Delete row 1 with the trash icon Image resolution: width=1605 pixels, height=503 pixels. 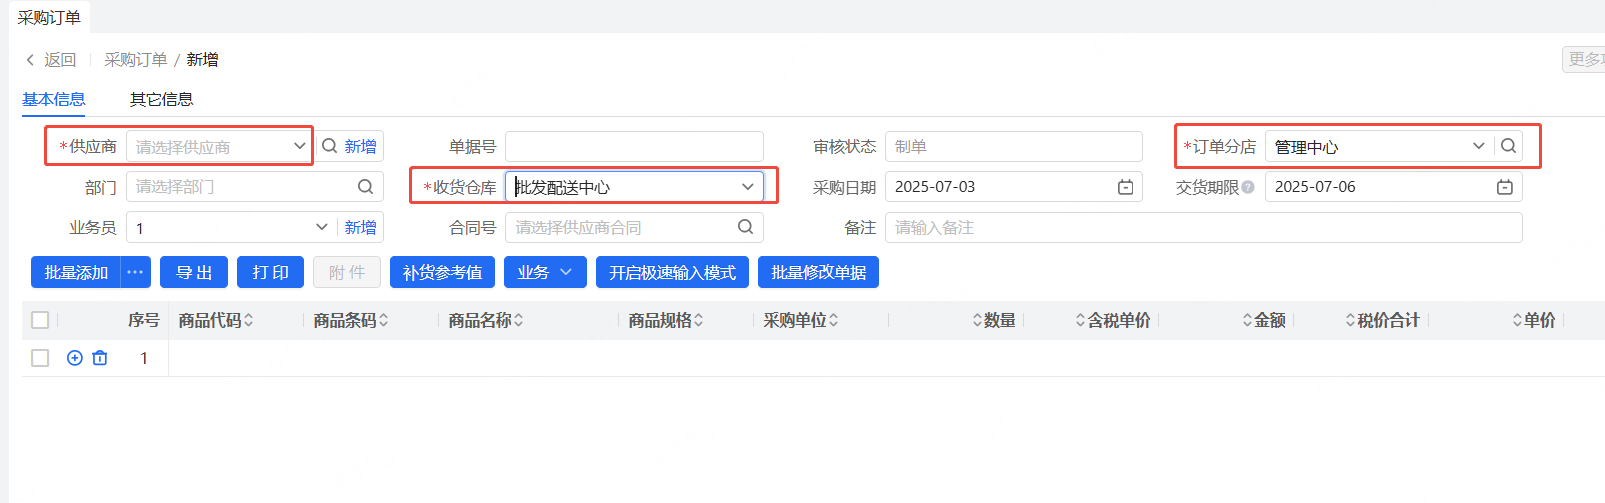pos(100,358)
